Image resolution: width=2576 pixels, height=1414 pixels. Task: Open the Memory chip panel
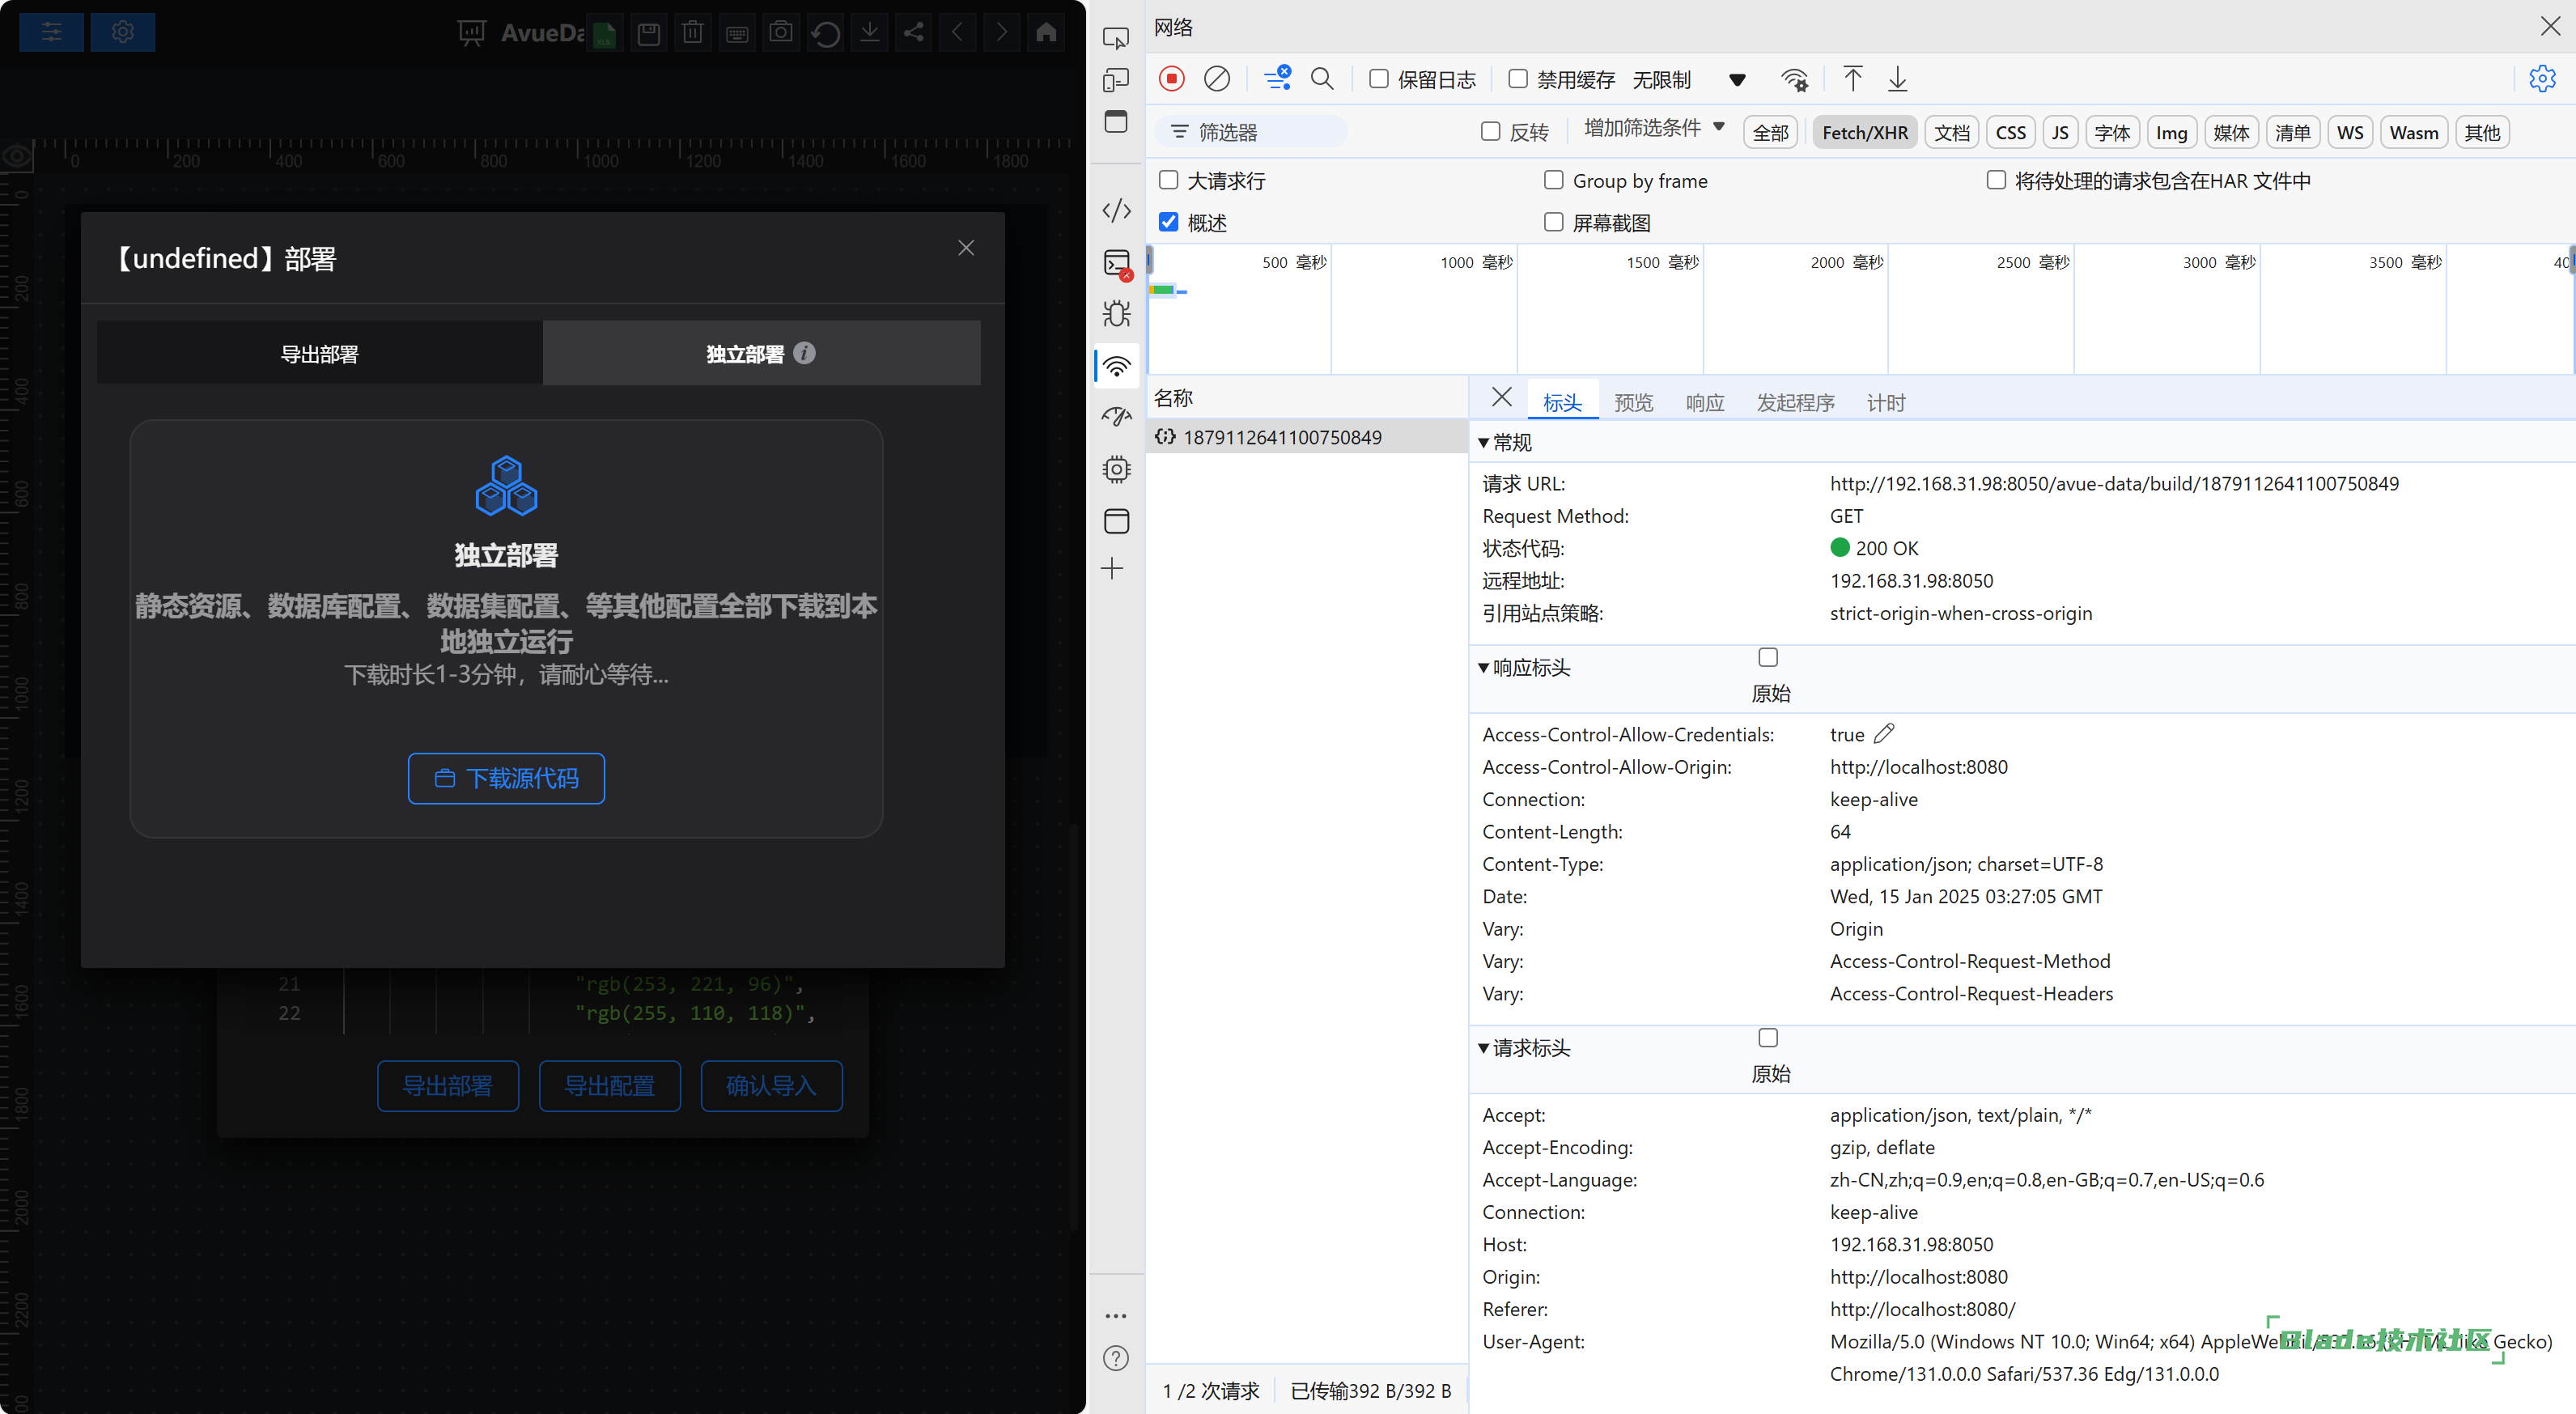point(1116,469)
